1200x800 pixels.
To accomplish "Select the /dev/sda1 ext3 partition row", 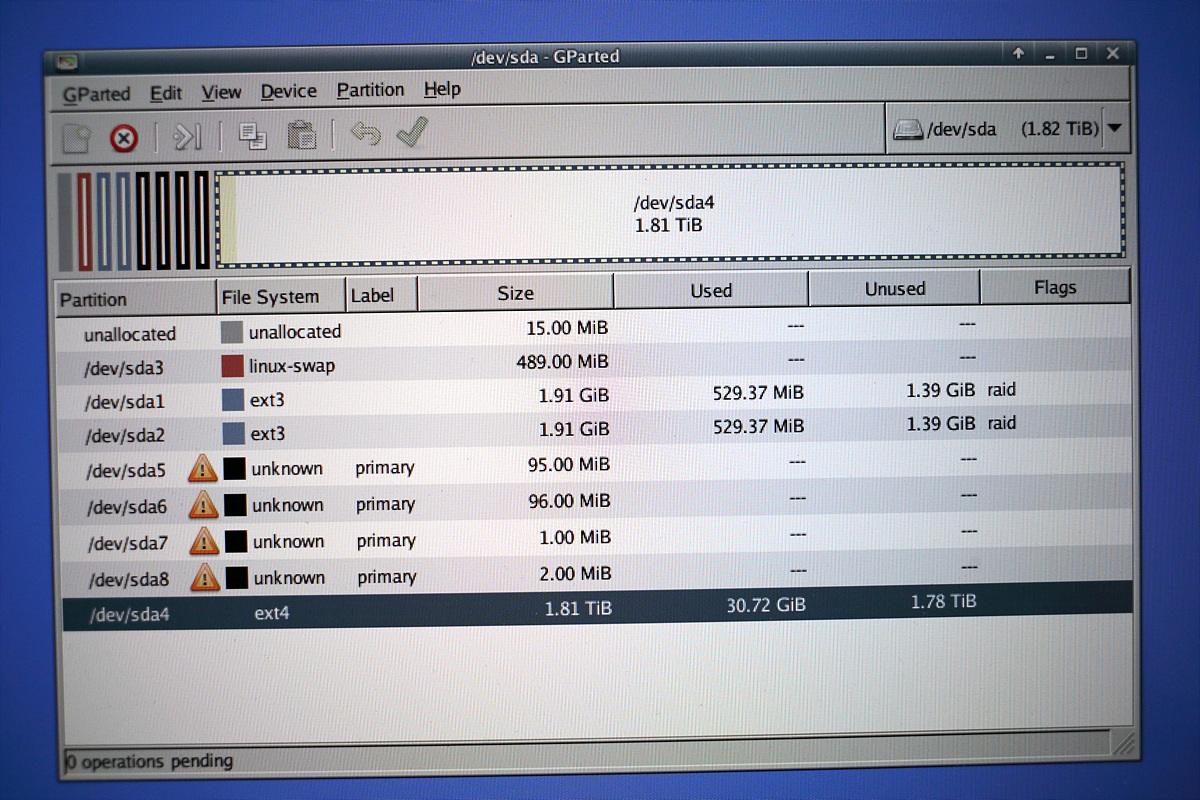I will 400,399.
